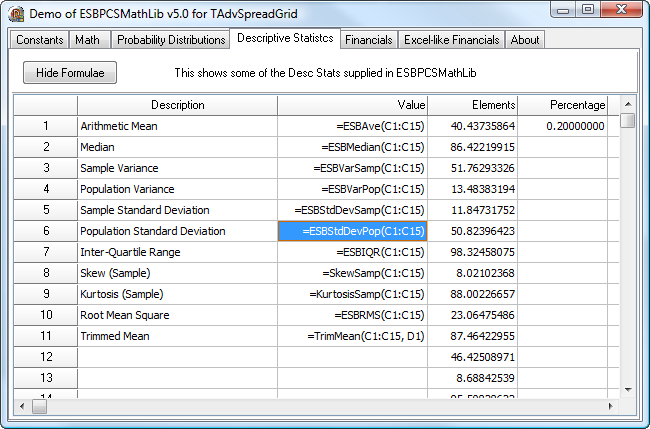Select the Arithmetic Mean description cell
Viewport: 650px width, 429px height.
tap(177, 126)
